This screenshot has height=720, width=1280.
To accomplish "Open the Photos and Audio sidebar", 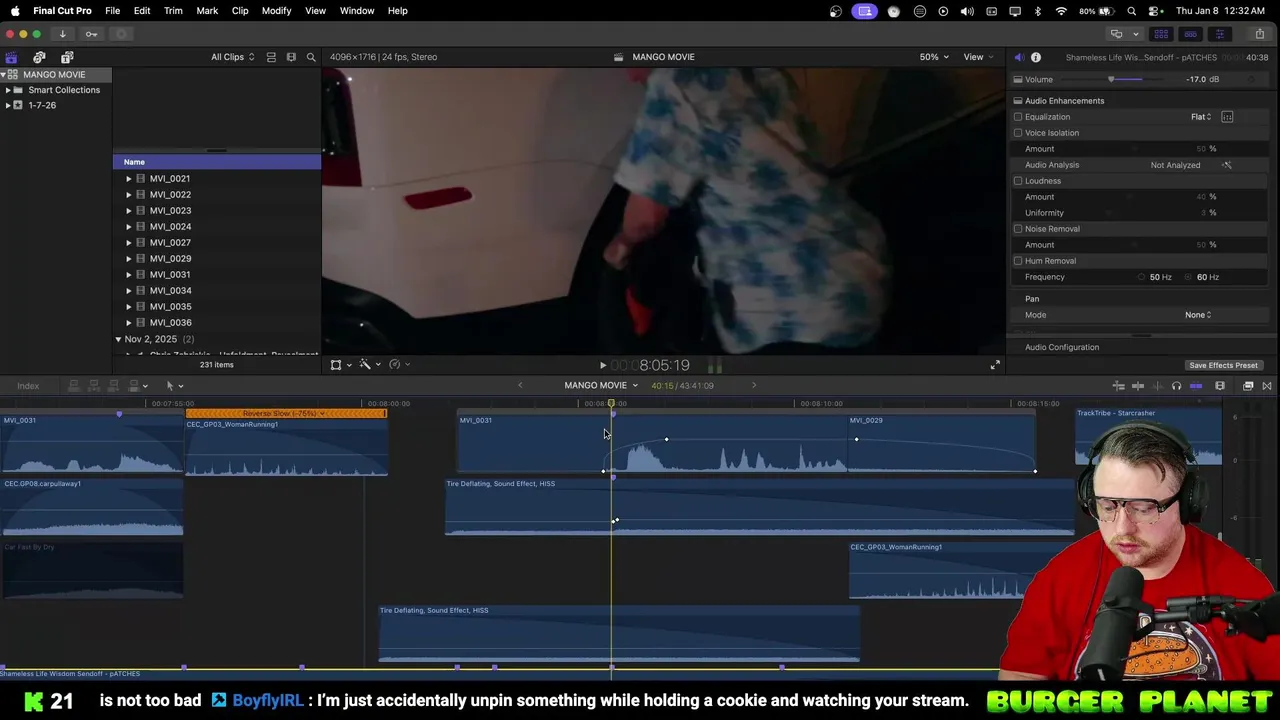I will [x=39, y=57].
